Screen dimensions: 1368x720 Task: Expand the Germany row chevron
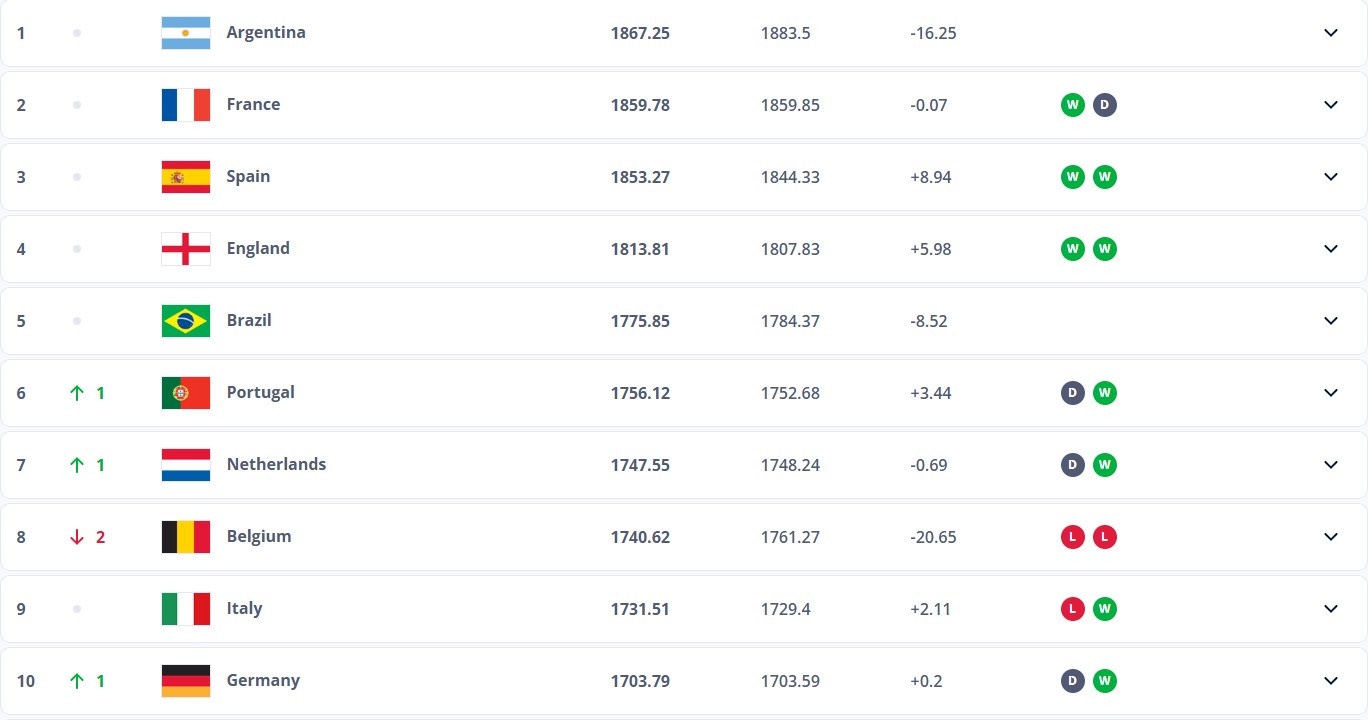click(1331, 681)
